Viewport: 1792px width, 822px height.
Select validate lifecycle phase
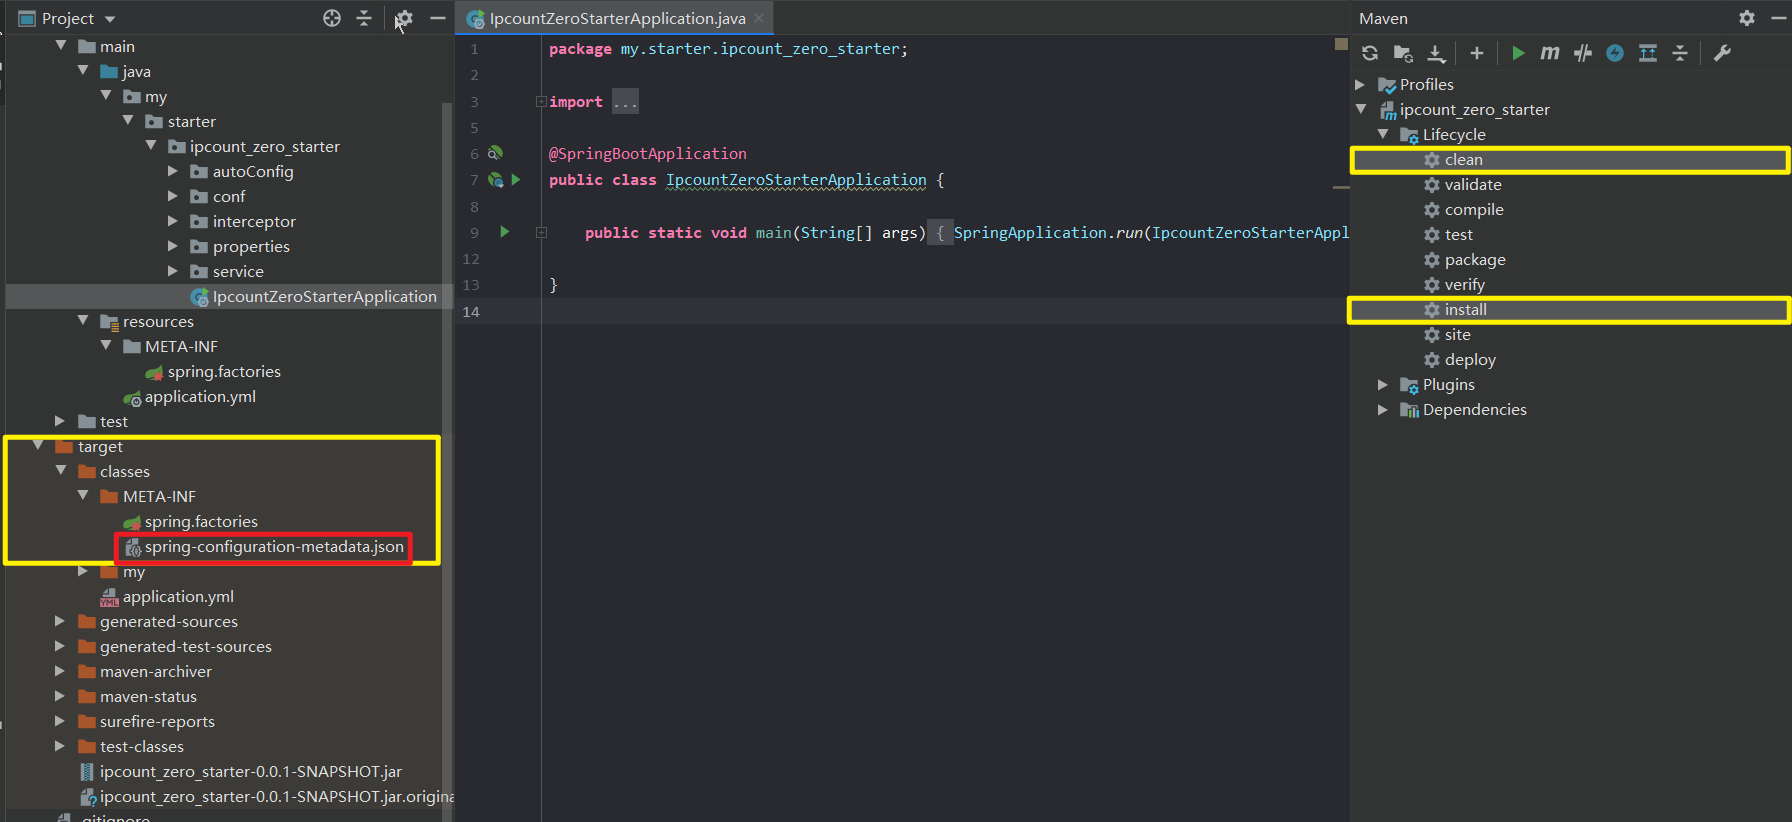click(1473, 185)
